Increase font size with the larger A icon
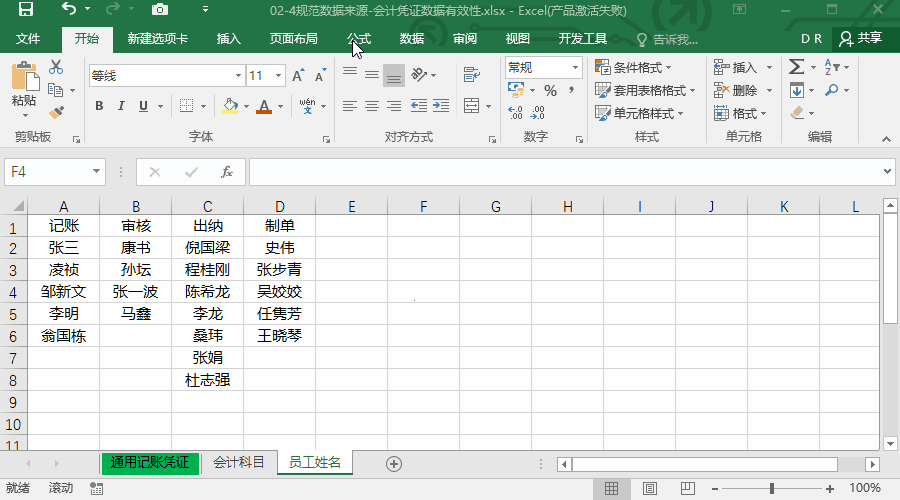Viewport: 900px width, 500px height. [x=298, y=75]
